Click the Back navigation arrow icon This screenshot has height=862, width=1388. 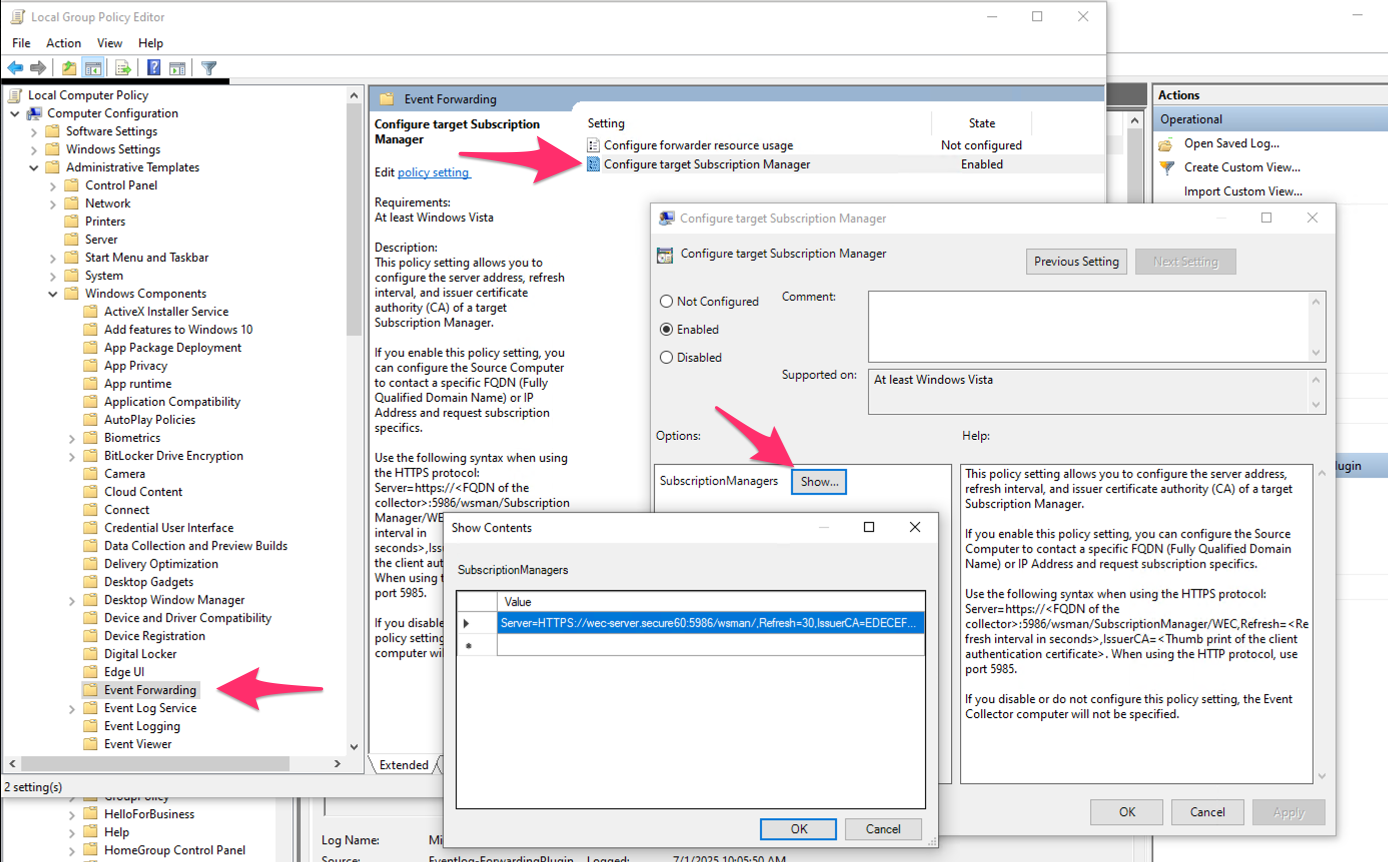coord(15,67)
